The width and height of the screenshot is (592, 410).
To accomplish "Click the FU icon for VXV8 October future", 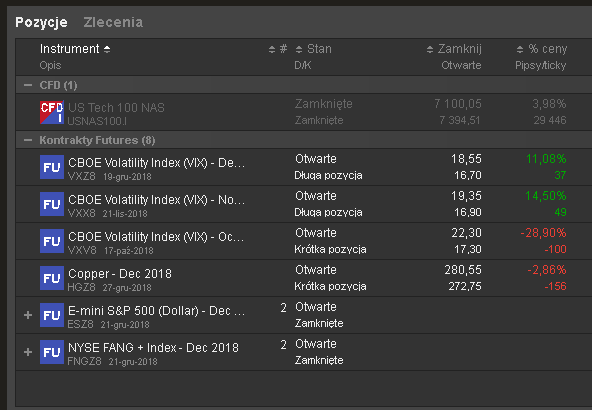I will [52, 241].
